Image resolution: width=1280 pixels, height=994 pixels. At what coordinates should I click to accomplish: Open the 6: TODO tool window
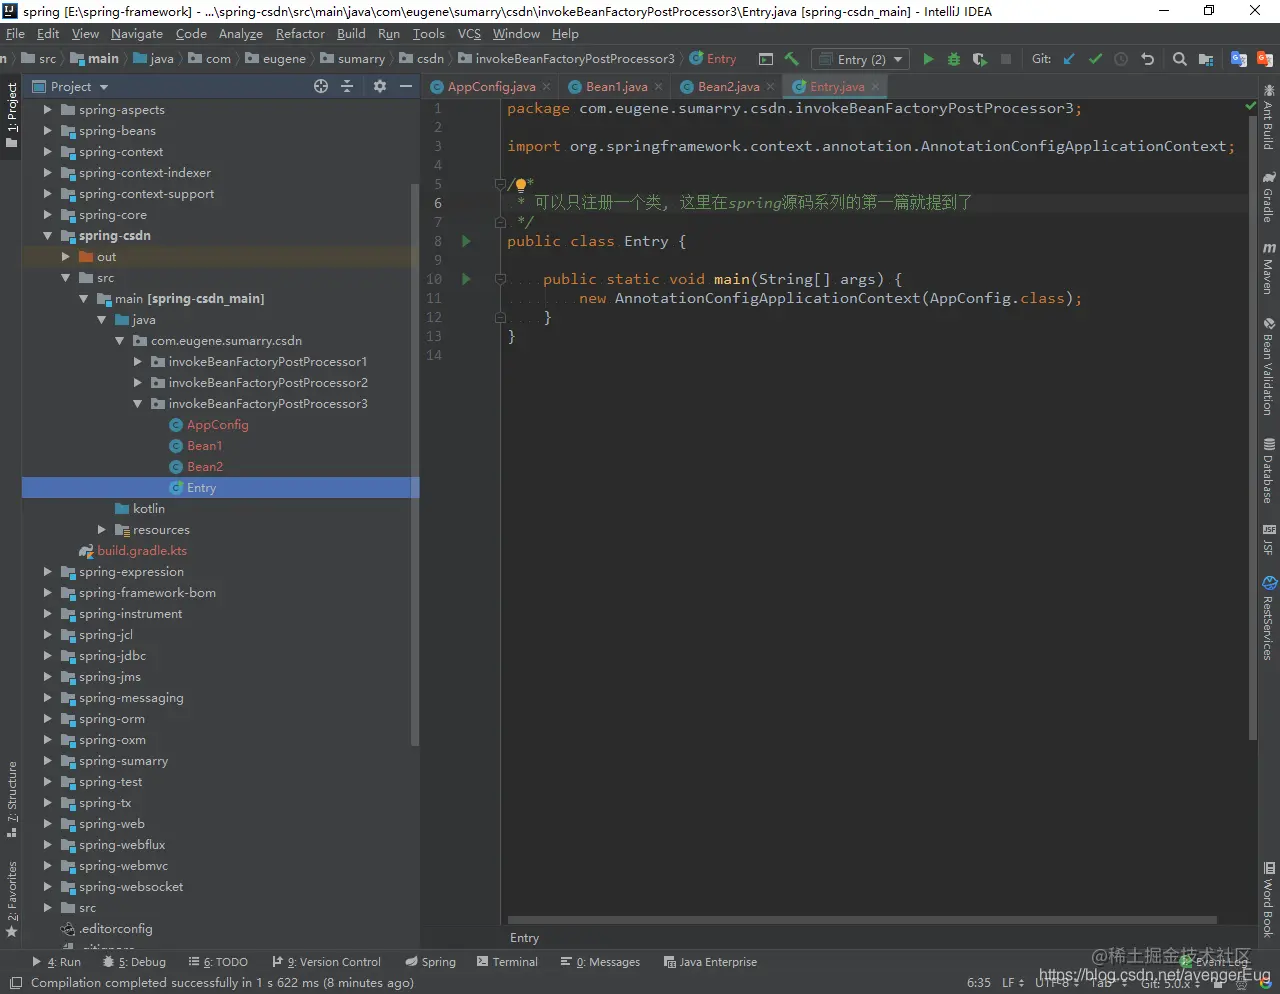tap(218, 962)
